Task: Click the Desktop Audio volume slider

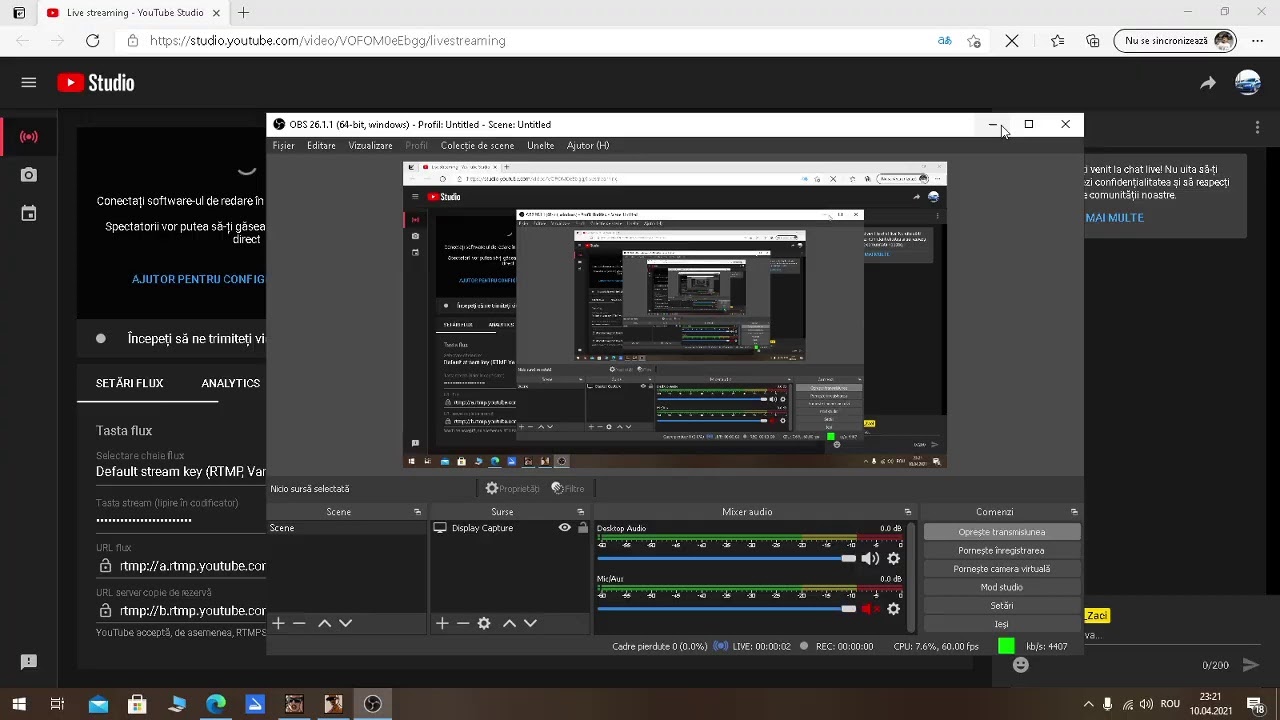Action: (x=727, y=558)
